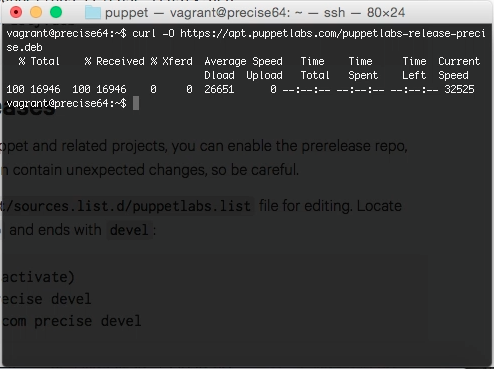Click 'sources.list.d/puppetlabs.list' code text behind terminal
The width and height of the screenshot is (494, 369).
tap(126, 206)
